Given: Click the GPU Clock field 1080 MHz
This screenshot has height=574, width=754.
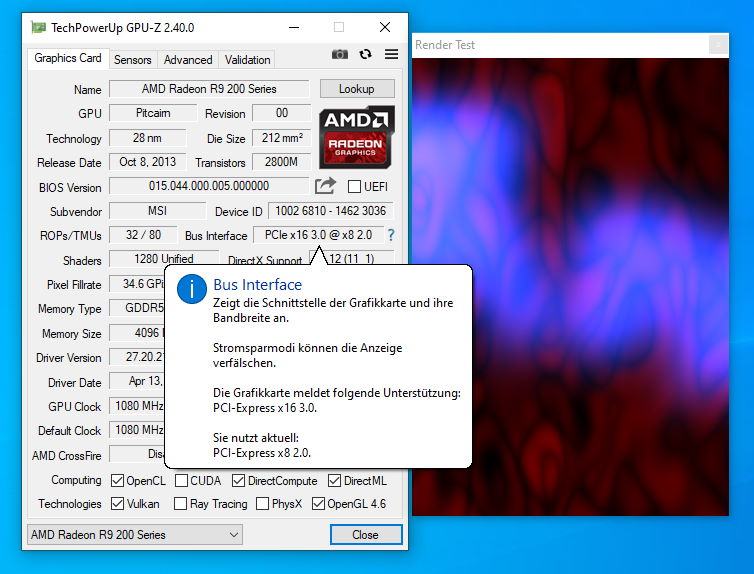Looking at the screenshot, I should 137,406.
